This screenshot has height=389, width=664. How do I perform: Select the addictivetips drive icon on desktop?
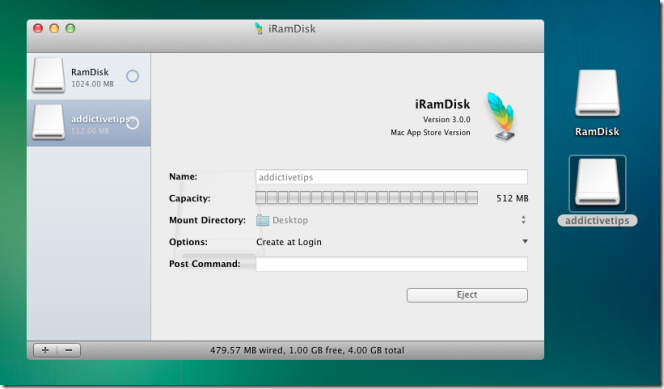click(597, 183)
